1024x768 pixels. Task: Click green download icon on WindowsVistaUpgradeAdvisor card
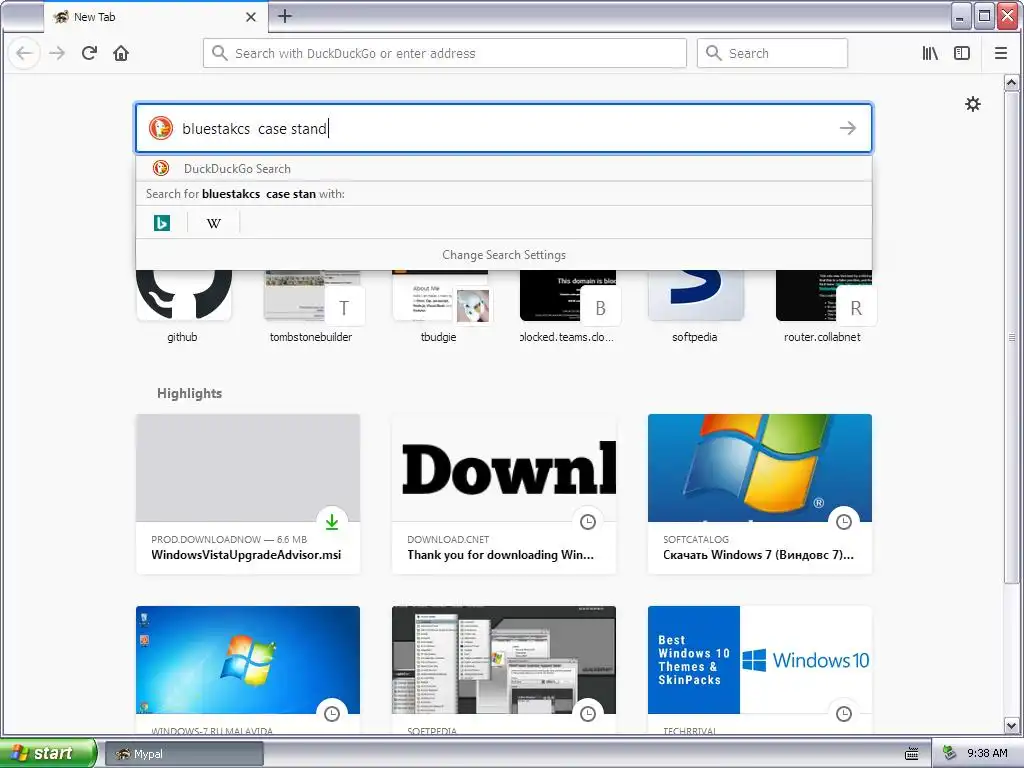(332, 521)
